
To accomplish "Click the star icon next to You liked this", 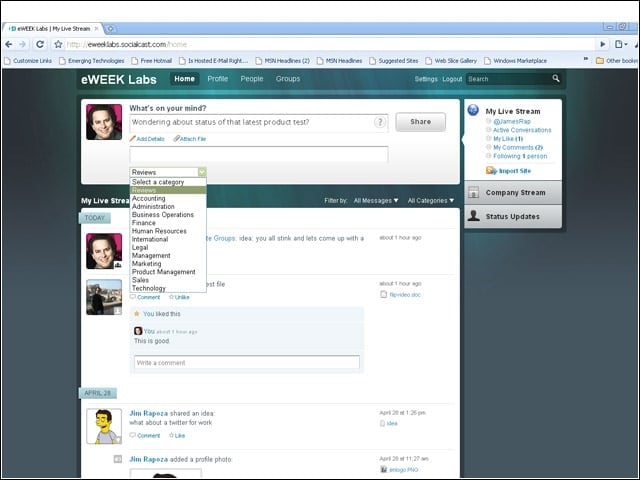I will 137,313.
